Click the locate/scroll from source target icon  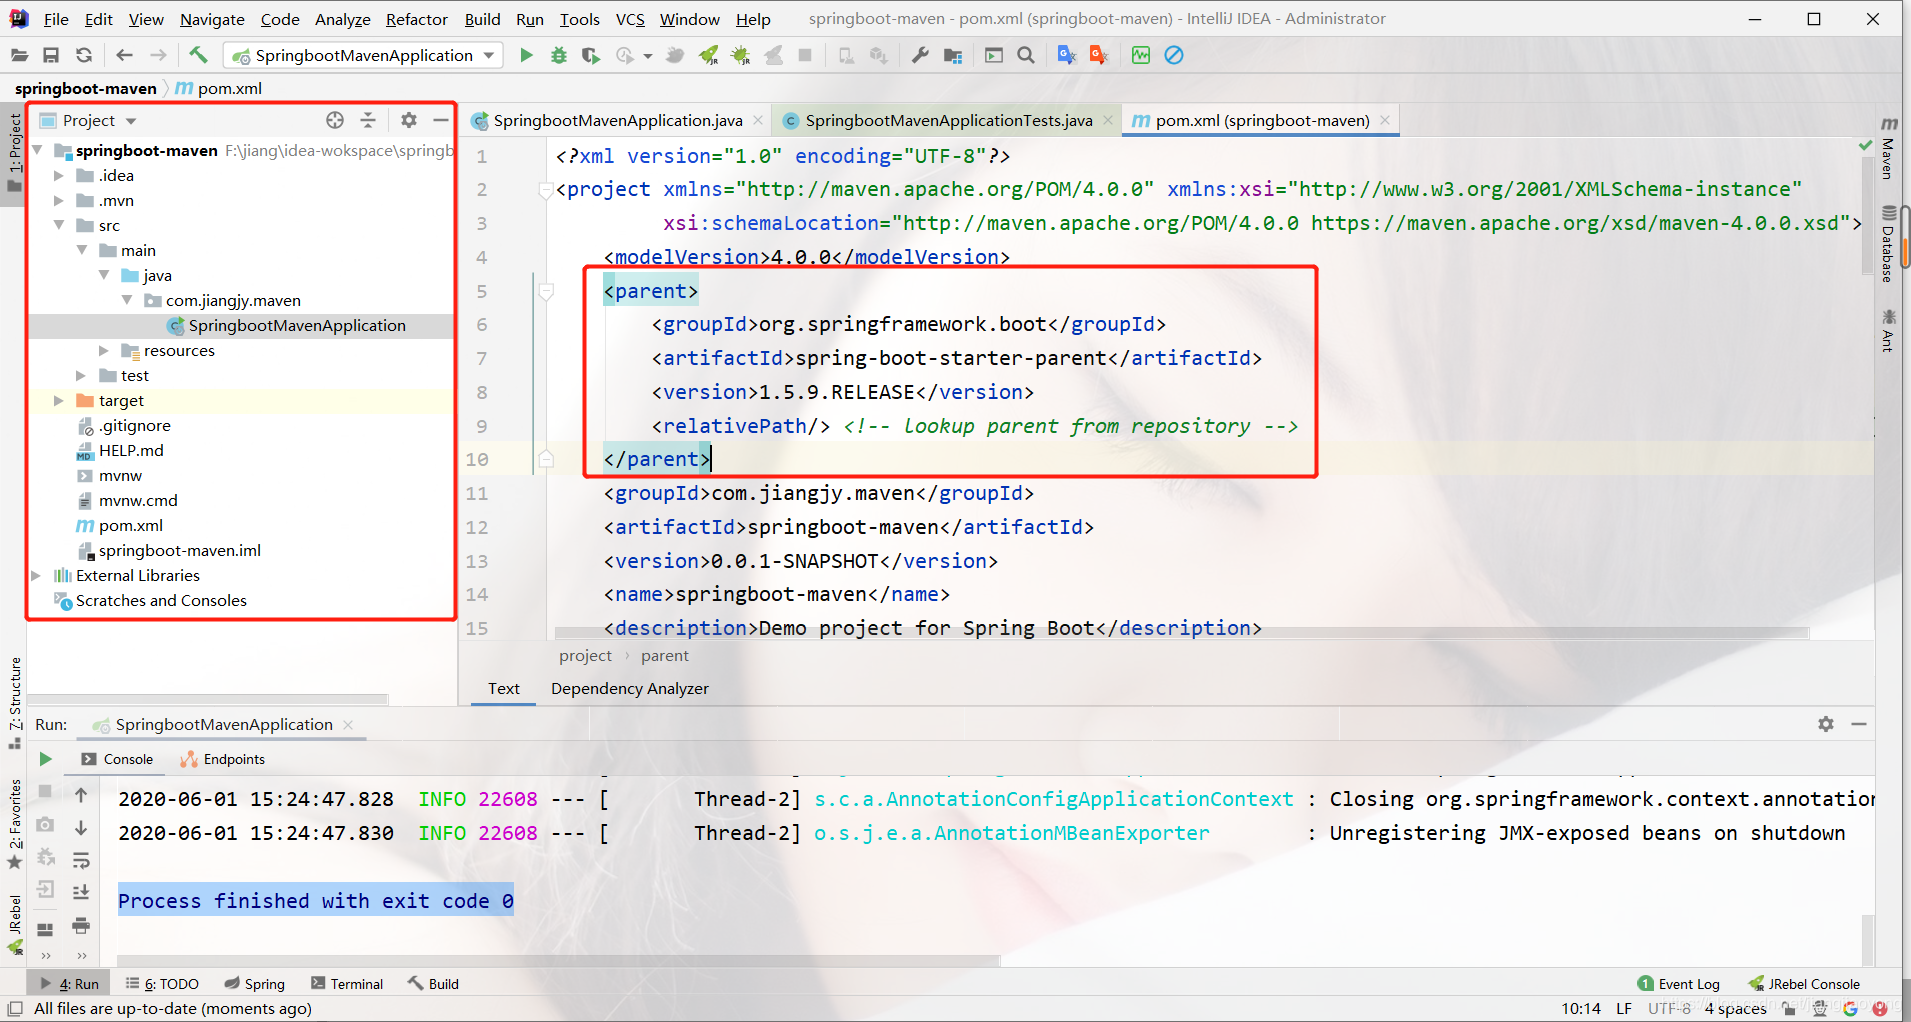pos(335,120)
